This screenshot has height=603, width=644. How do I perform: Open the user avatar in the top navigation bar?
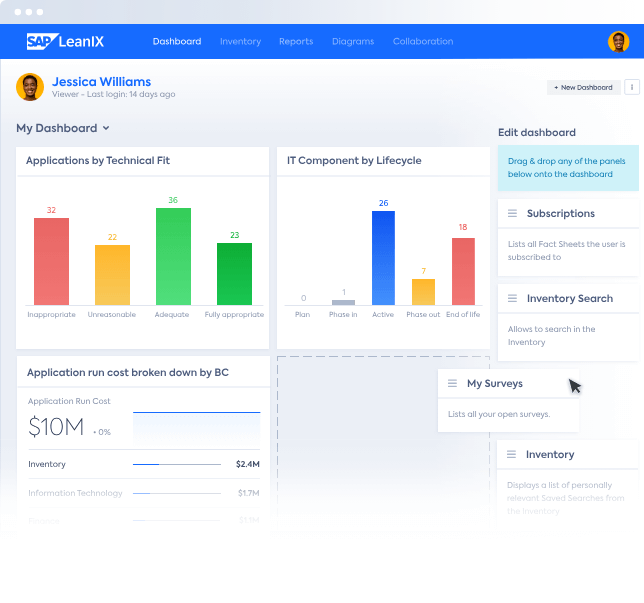[x=618, y=42]
